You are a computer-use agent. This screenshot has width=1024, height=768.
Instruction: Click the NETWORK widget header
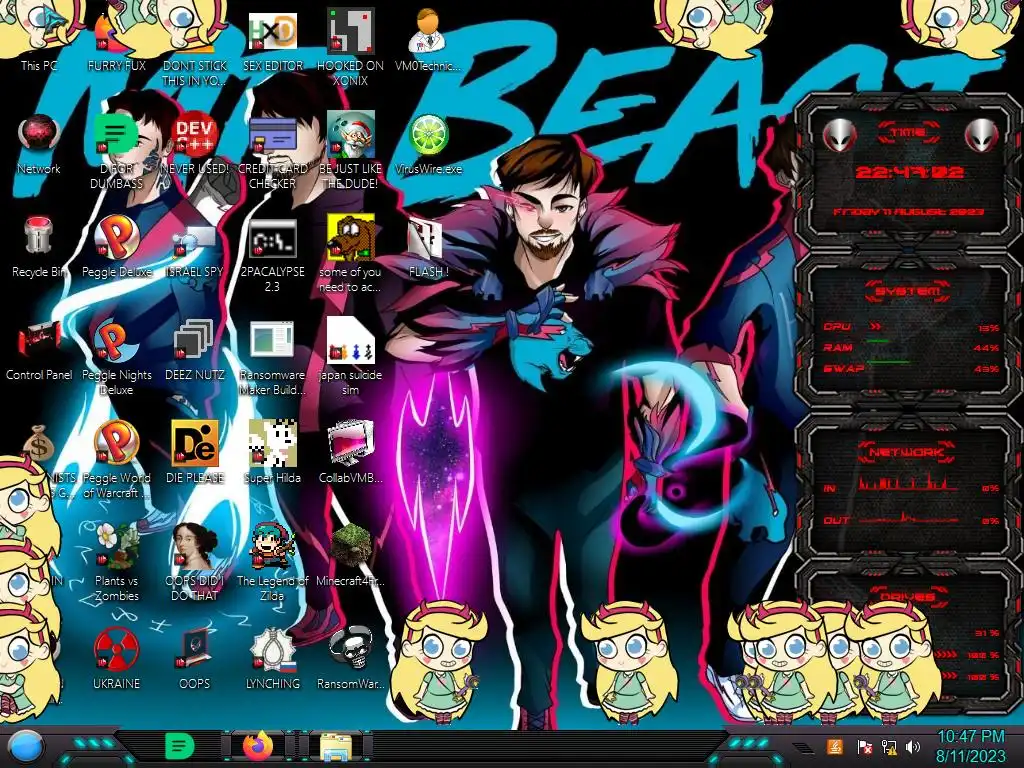point(906,452)
